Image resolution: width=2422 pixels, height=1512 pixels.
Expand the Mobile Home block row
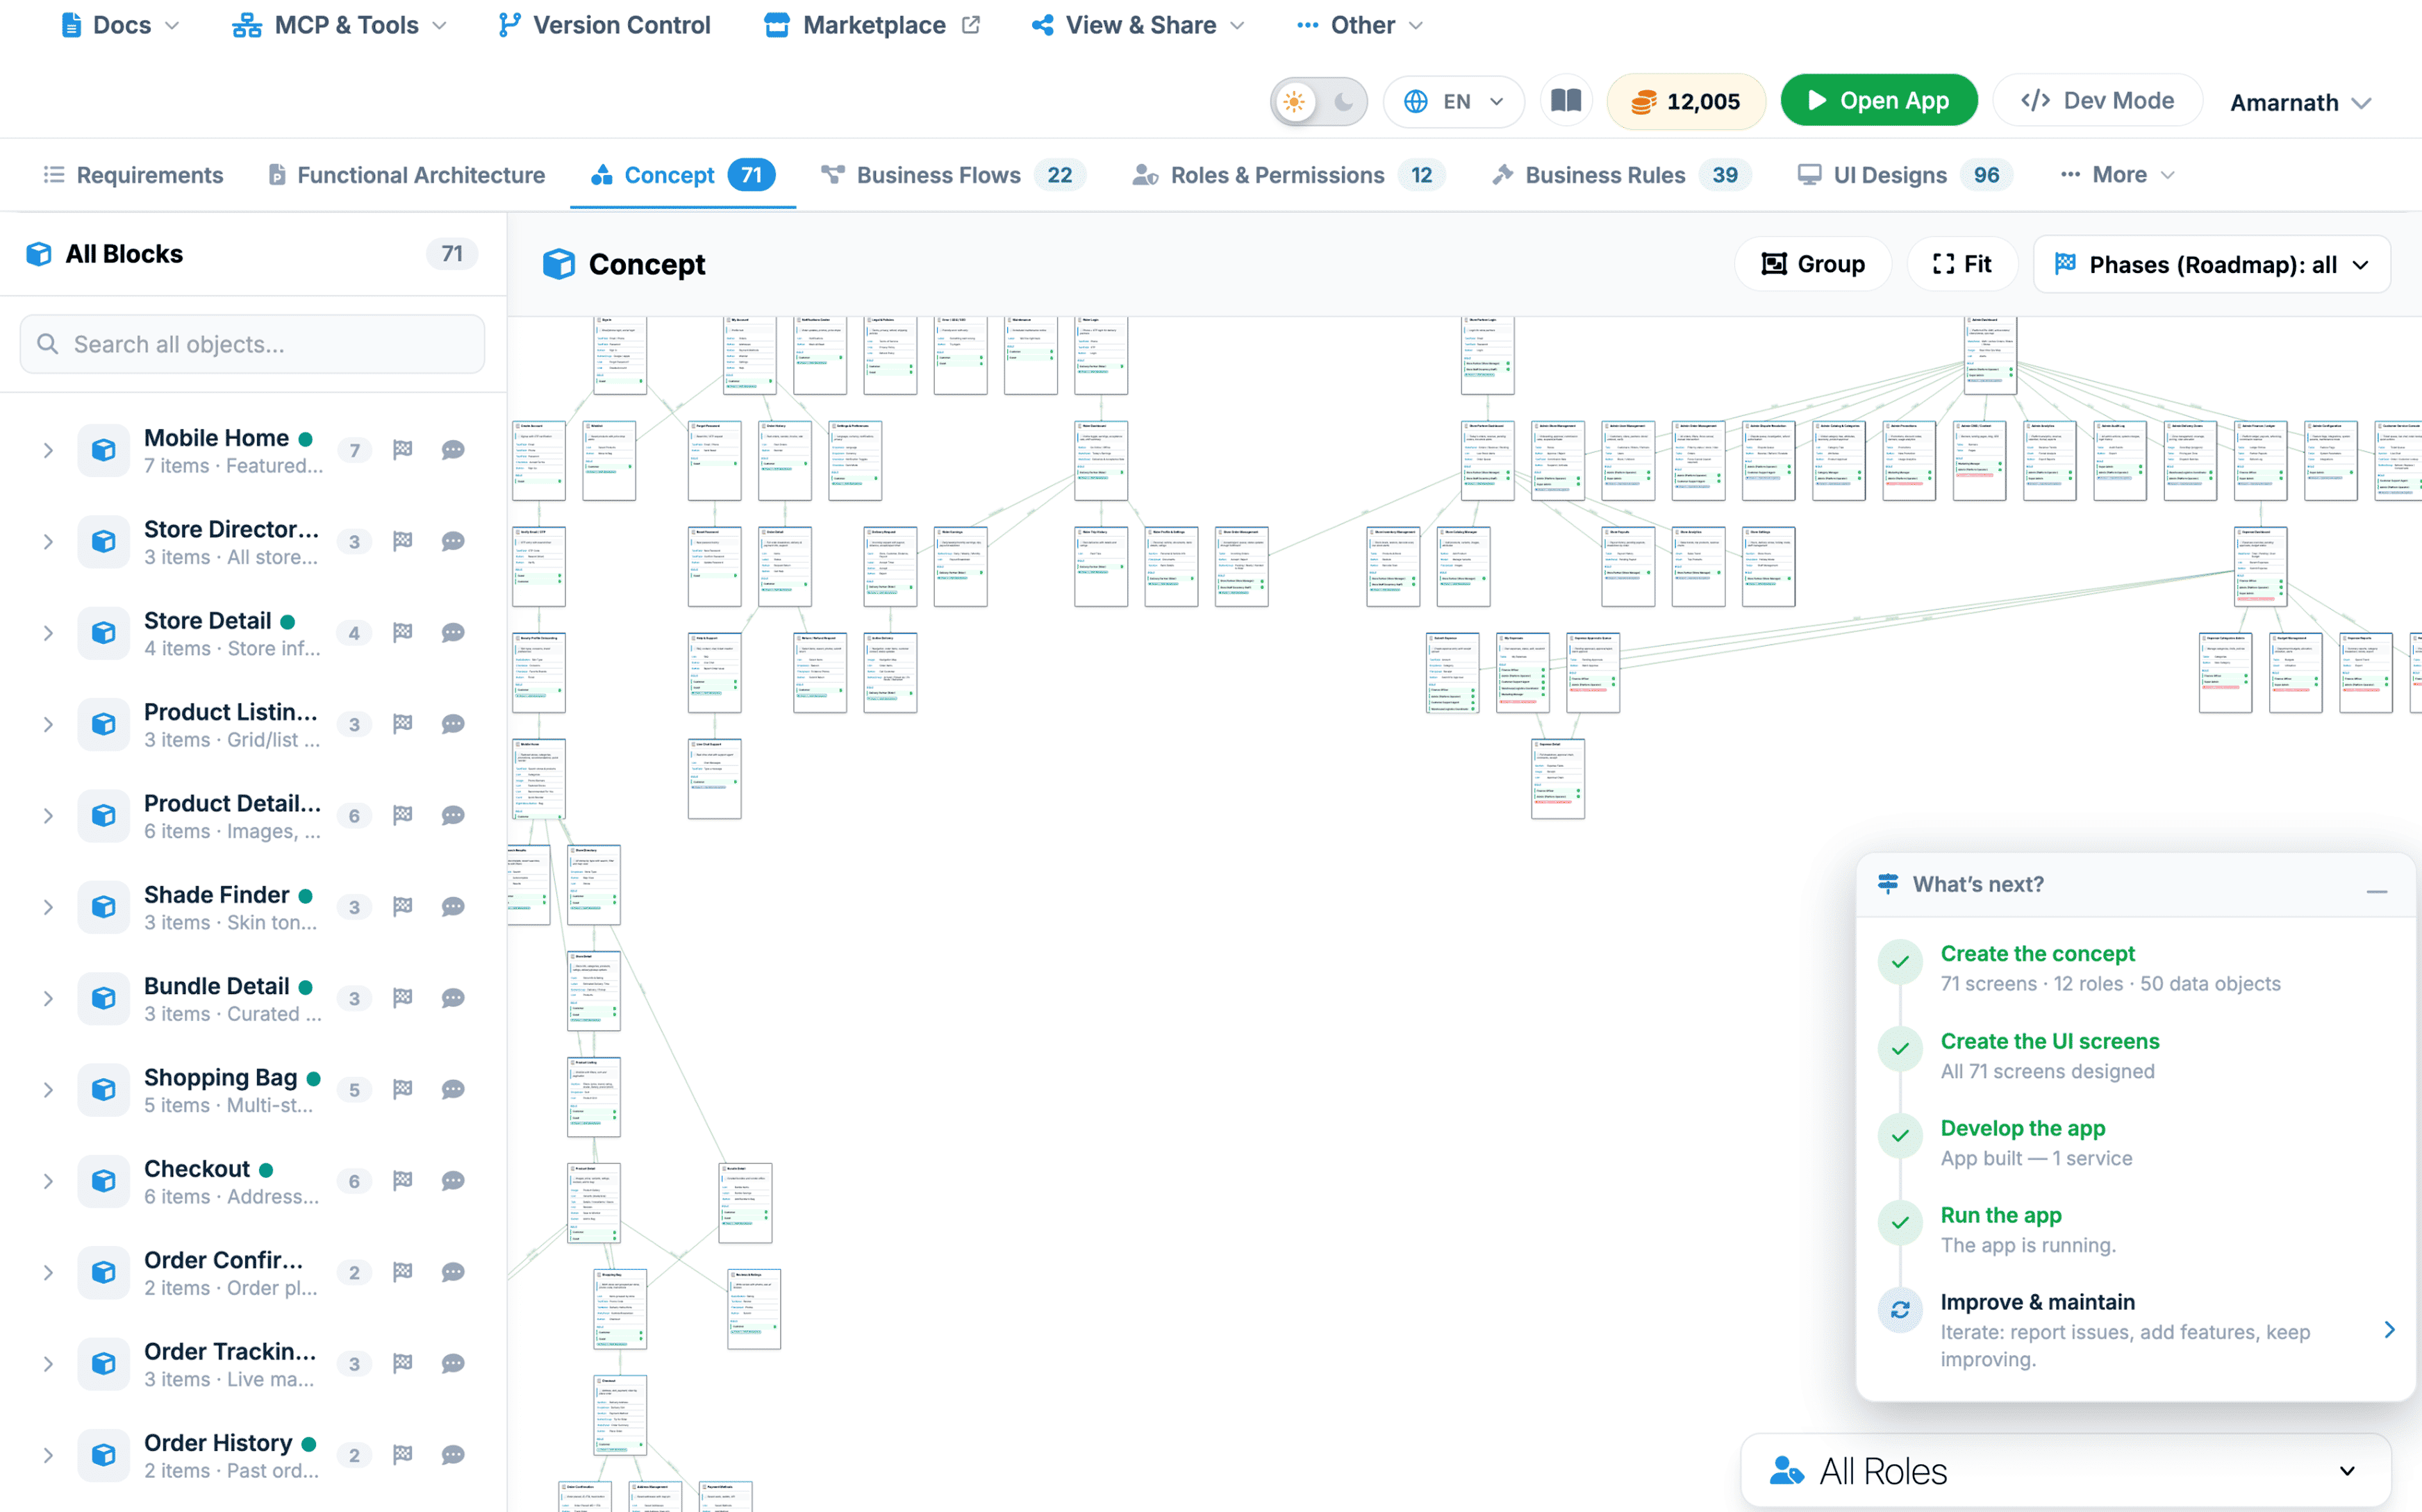point(48,451)
